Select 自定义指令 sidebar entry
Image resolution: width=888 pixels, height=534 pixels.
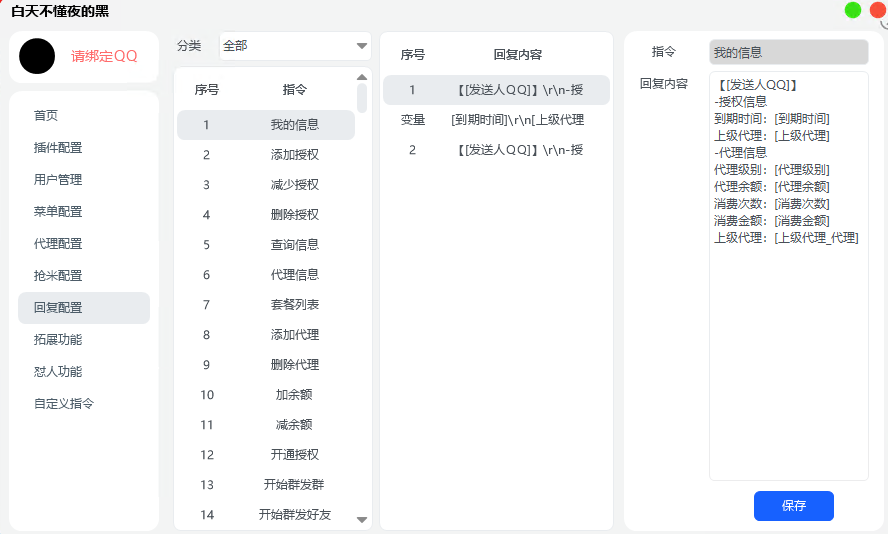click(64, 404)
